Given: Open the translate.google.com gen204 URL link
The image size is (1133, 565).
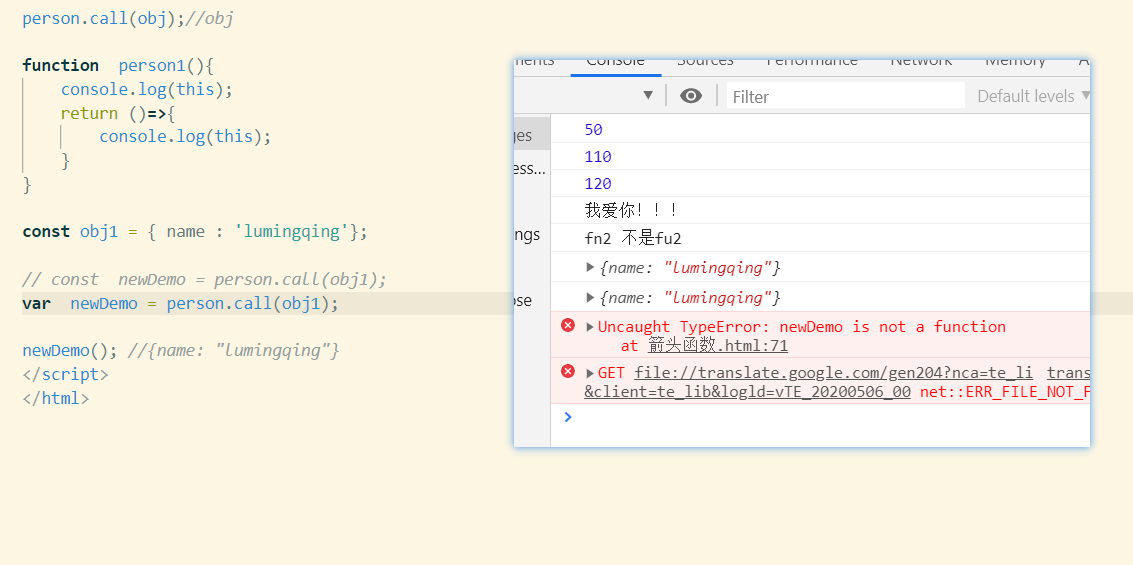Looking at the screenshot, I should pyautogui.click(x=834, y=374).
